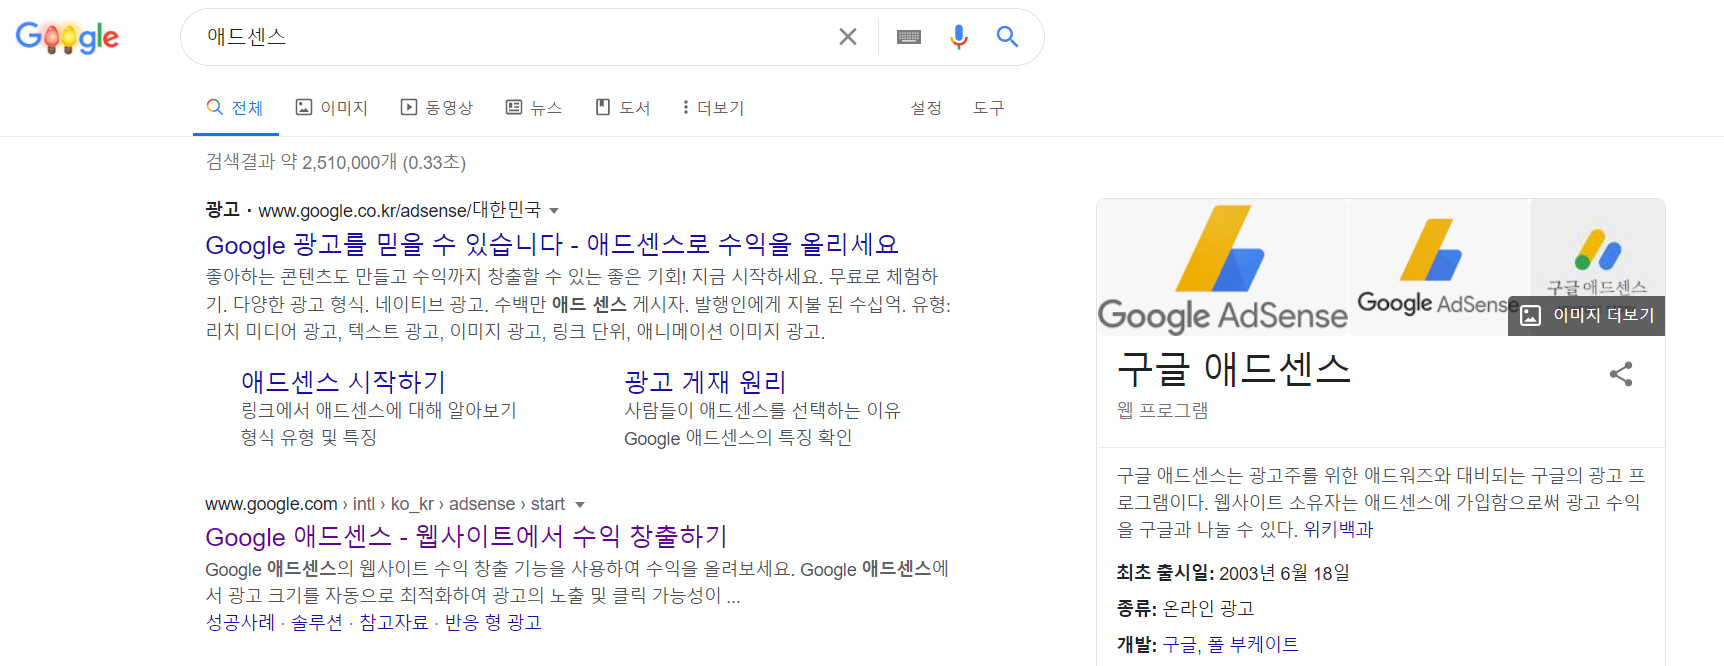
Task: Click the 웹 프로그램 subtitle
Action: click(x=1162, y=410)
